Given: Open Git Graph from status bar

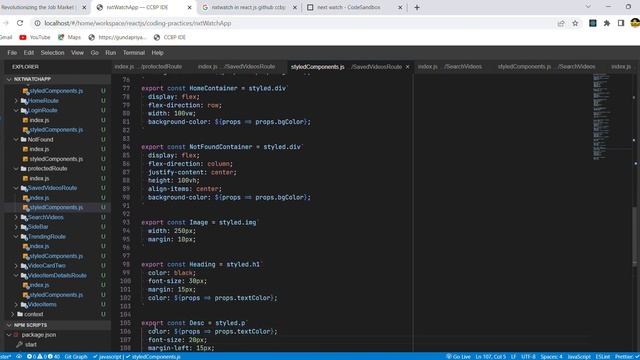Looking at the screenshot, I should click(x=76, y=356).
